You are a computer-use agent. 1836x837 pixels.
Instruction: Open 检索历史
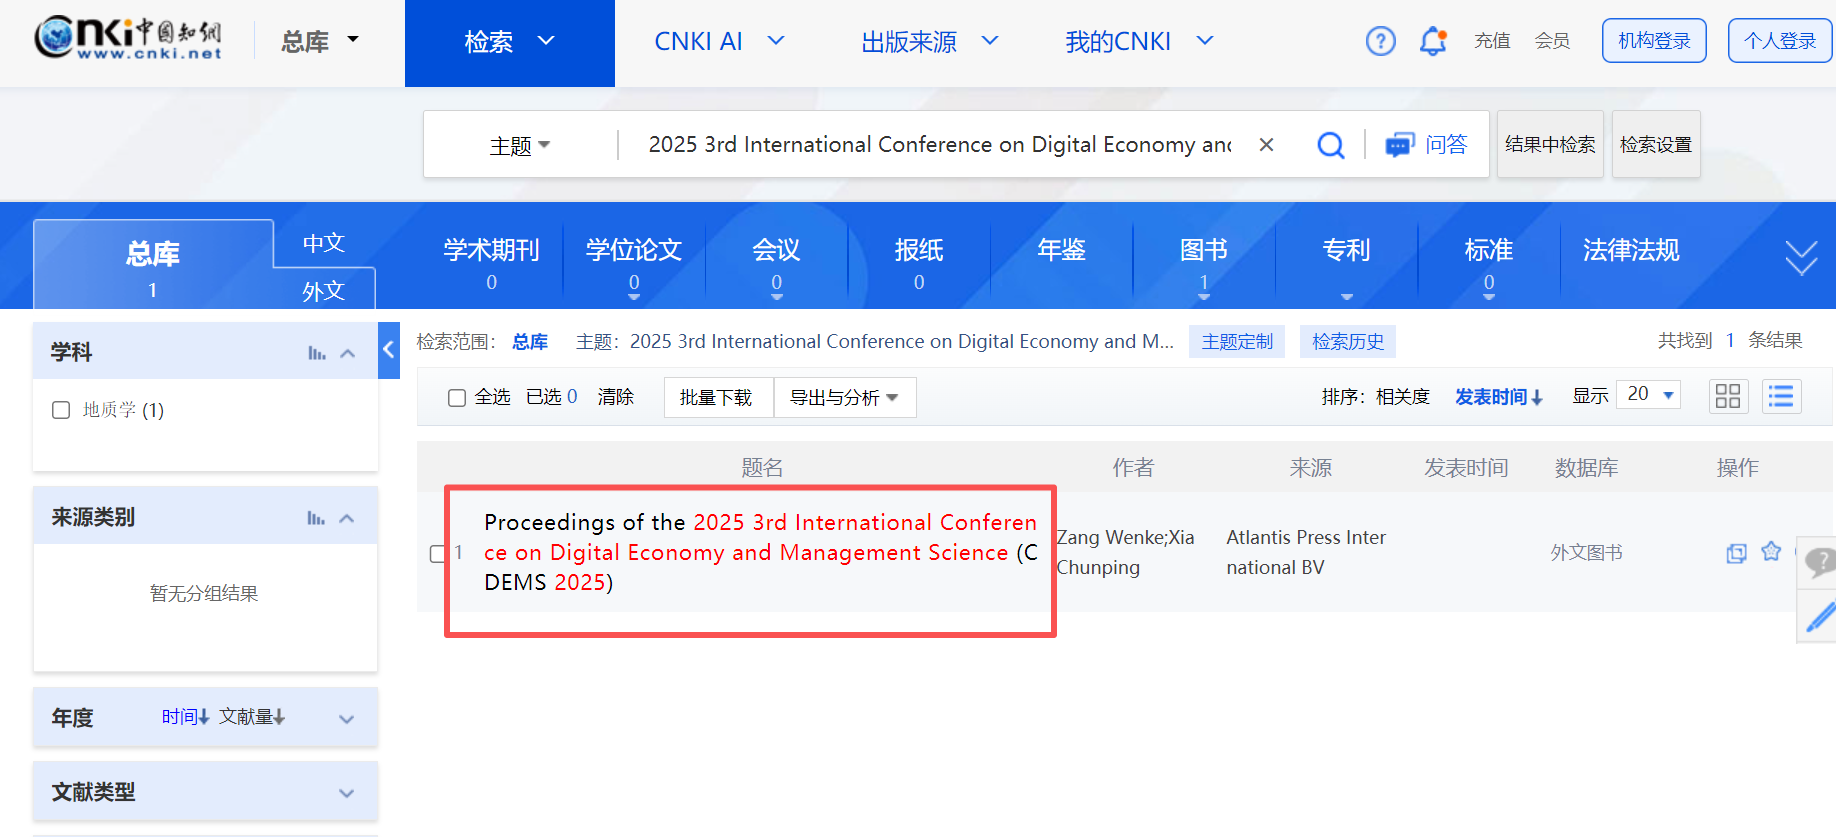pos(1348,342)
